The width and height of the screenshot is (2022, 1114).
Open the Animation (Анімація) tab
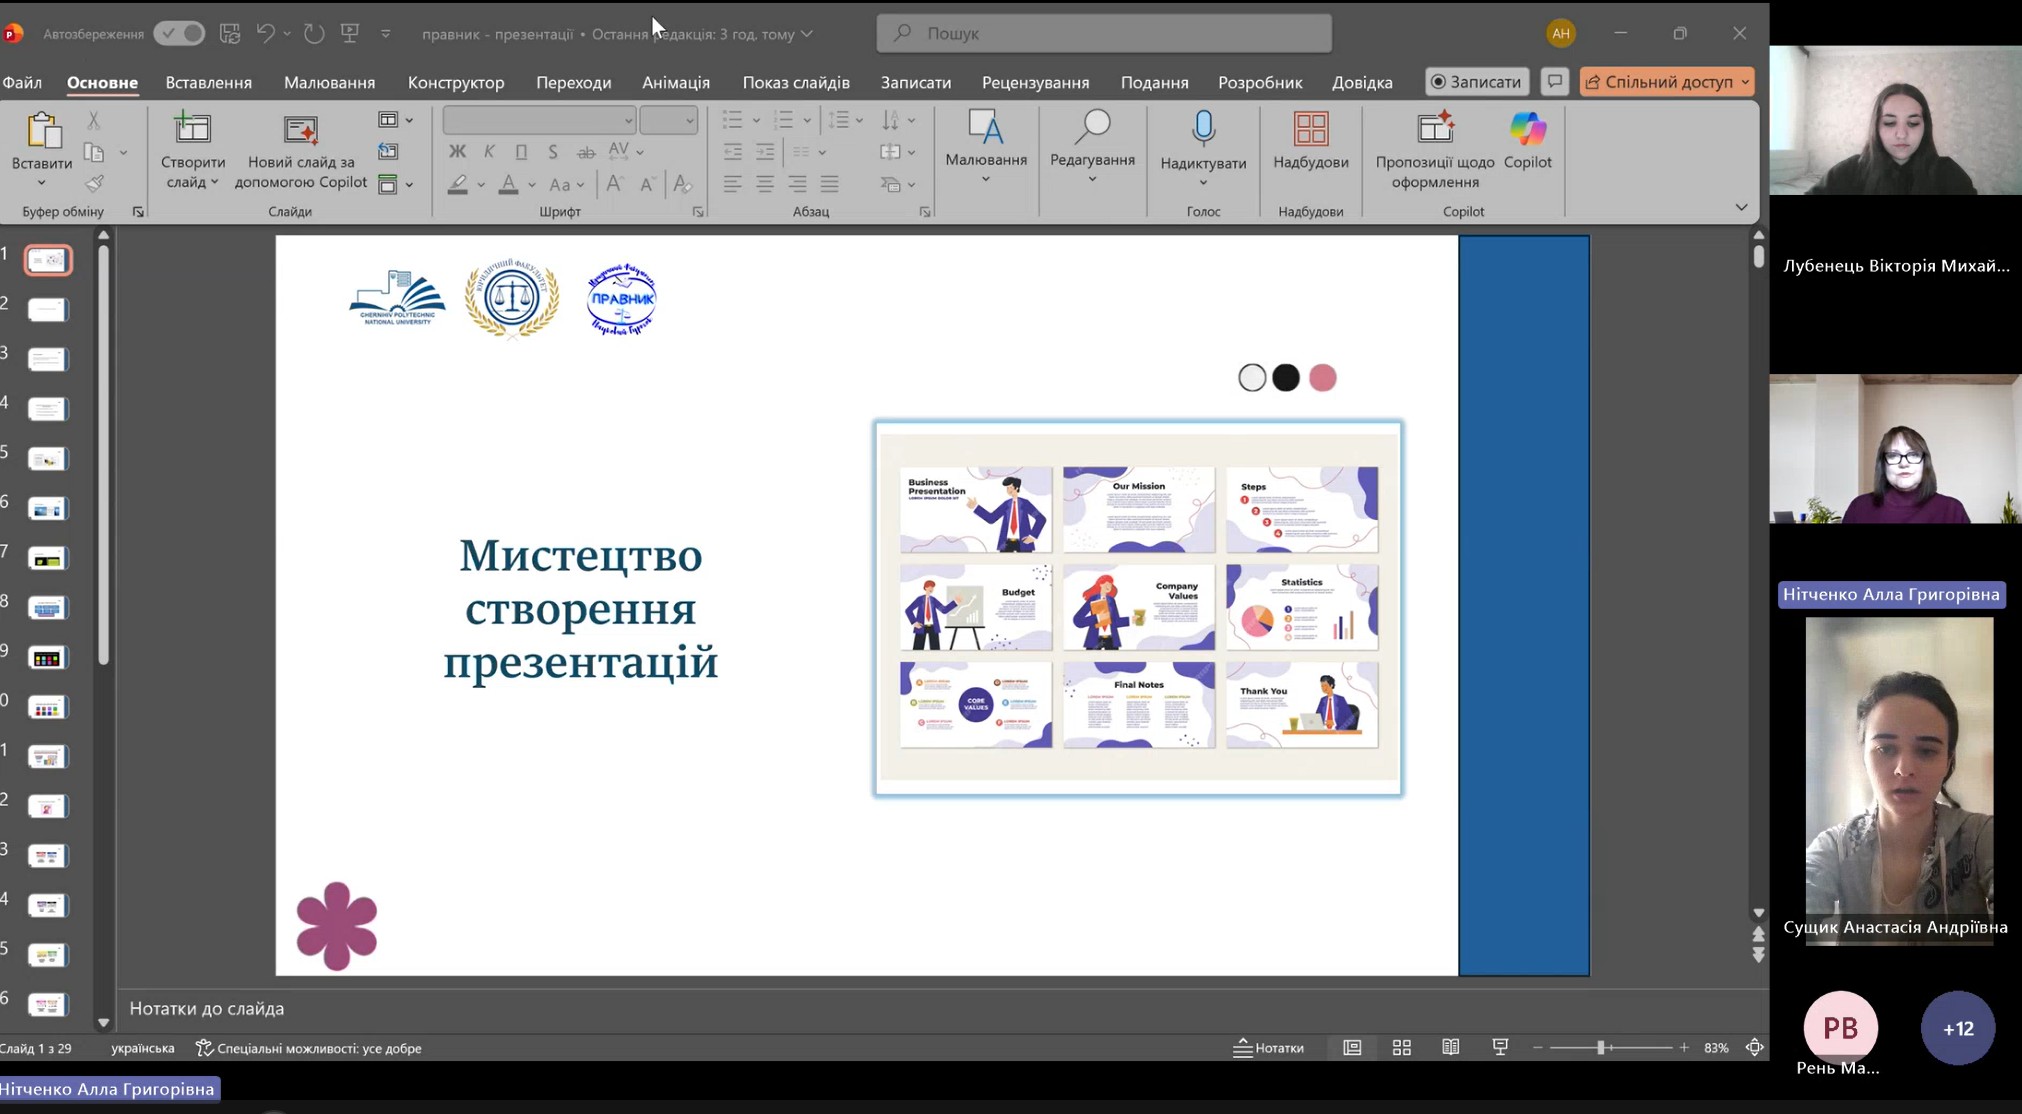[675, 82]
